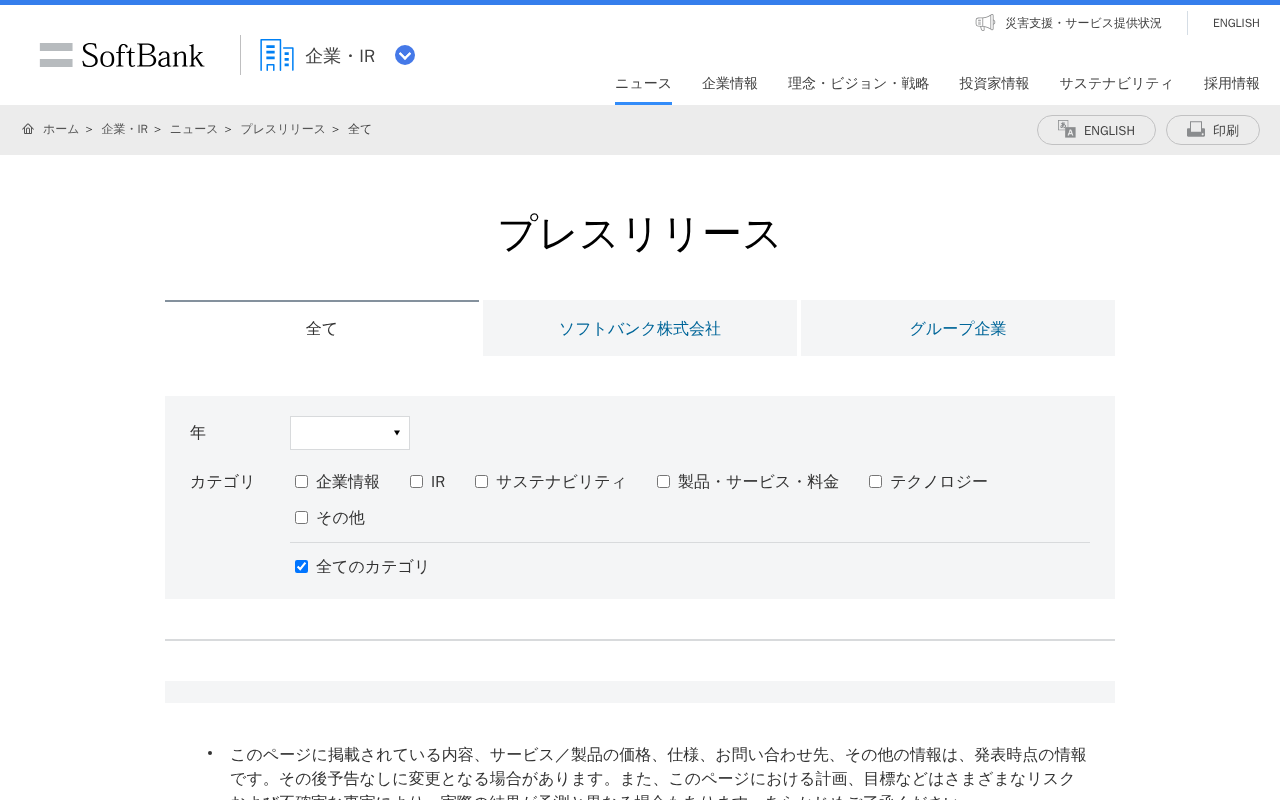This screenshot has height=800, width=1280.
Task: Go to ニュース breadcrumb link
Action: [x=193, y=129]
